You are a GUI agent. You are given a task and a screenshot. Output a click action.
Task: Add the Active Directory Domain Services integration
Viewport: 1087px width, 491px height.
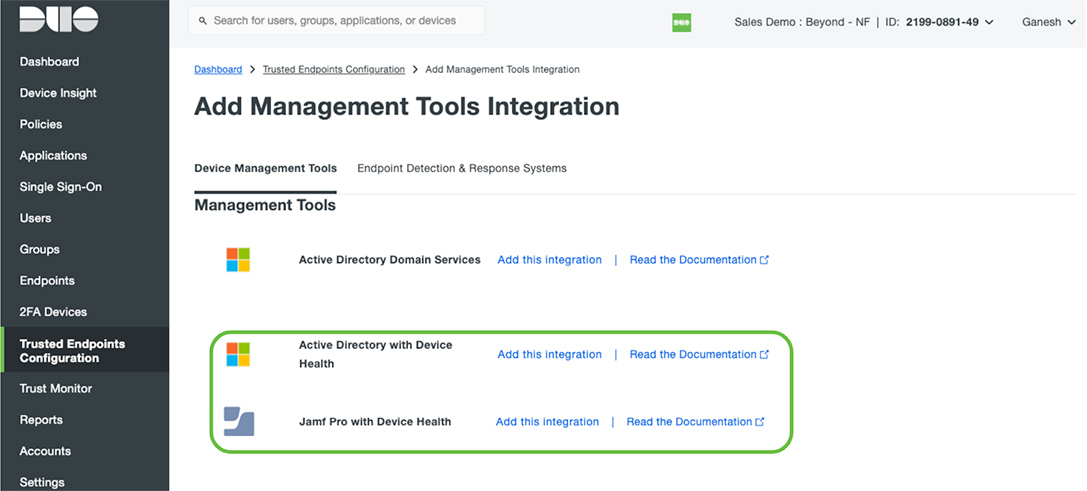pyautogui.click(x=549, y=260)
